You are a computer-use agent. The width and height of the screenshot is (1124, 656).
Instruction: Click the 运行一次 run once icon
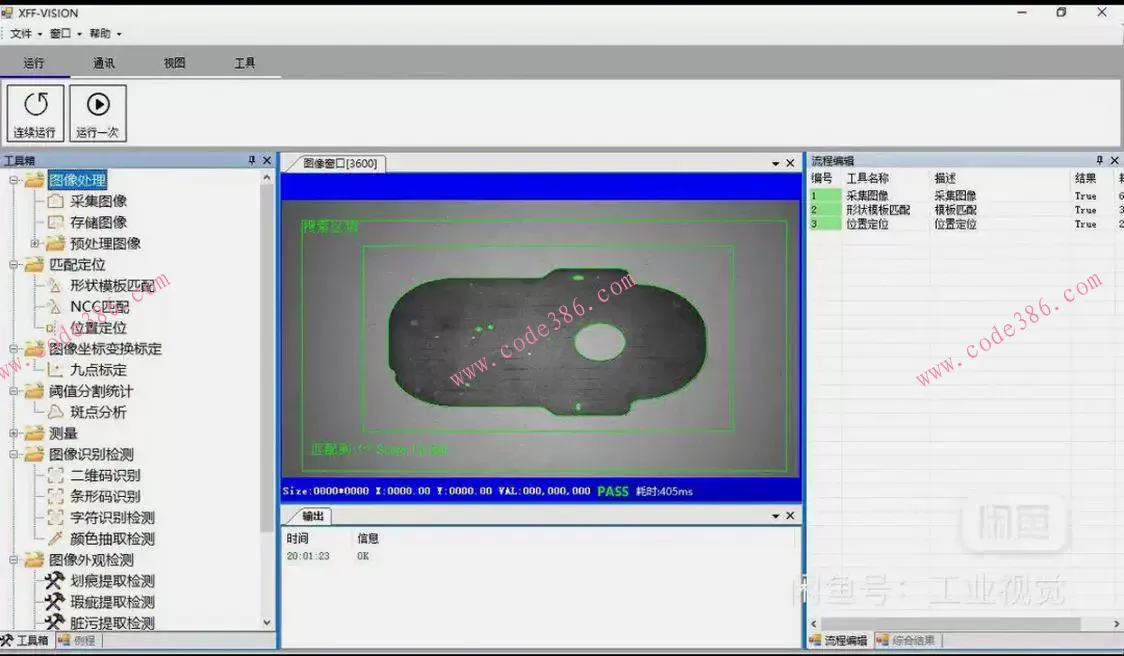(98, 113)
